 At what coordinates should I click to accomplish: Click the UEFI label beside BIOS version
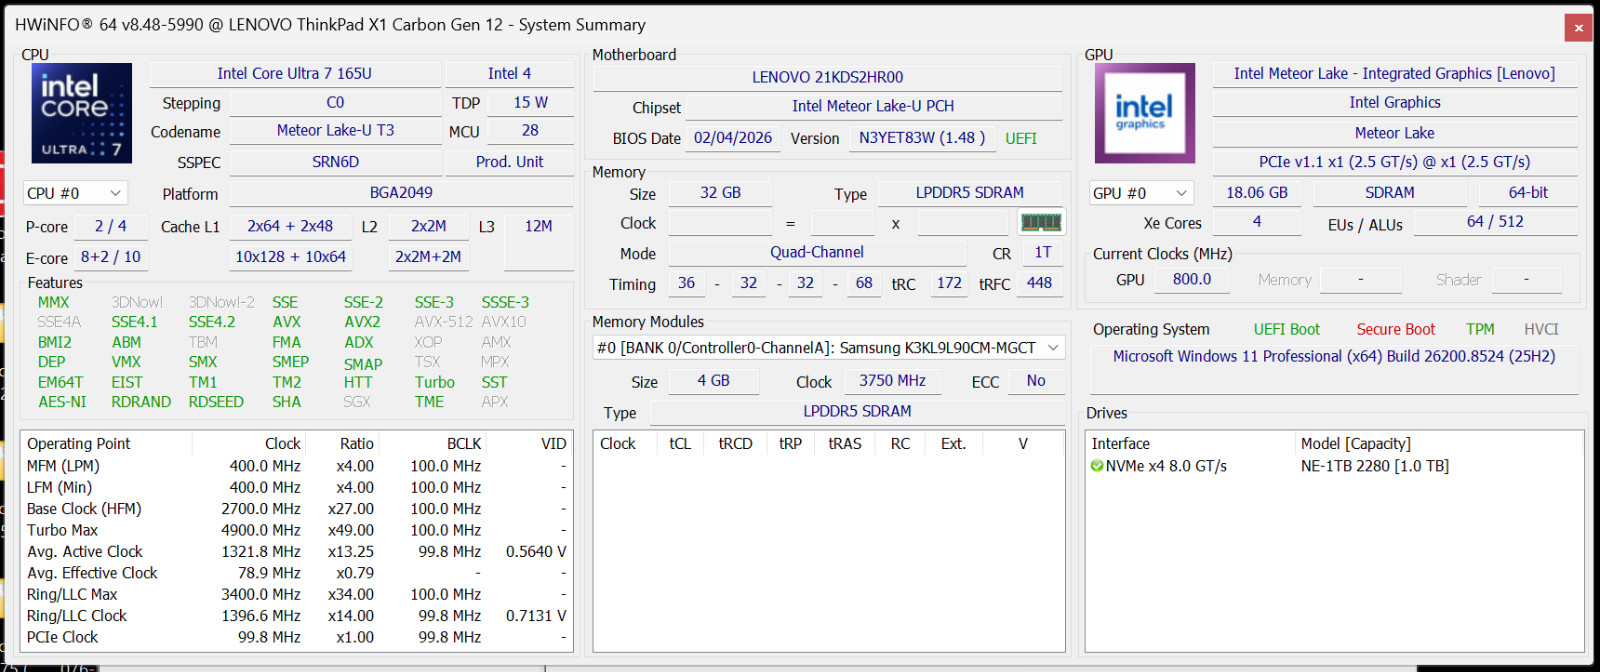click(x=1021, y=139)
